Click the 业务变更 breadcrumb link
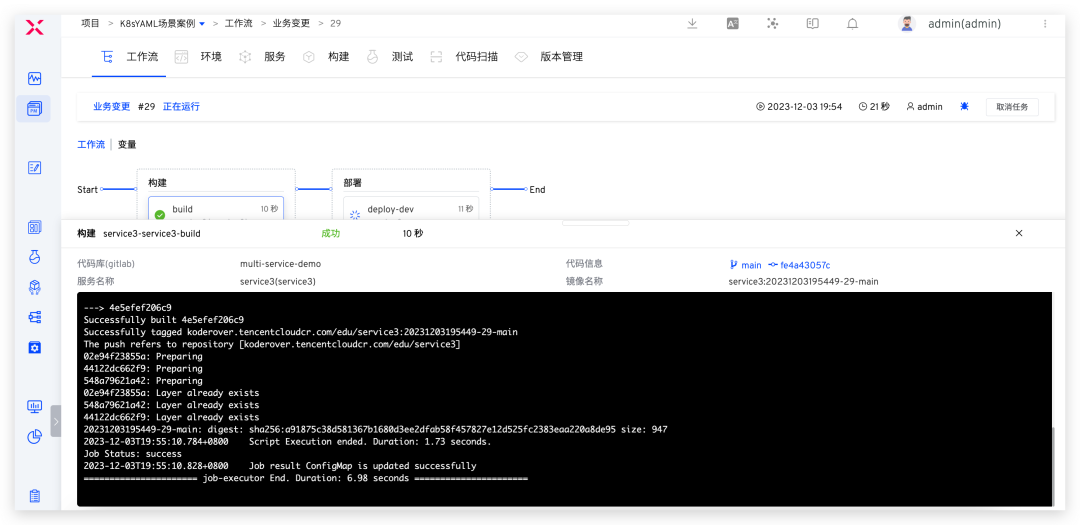The image size is (1080, 525). pyautogui.click(x=291, y=23)
